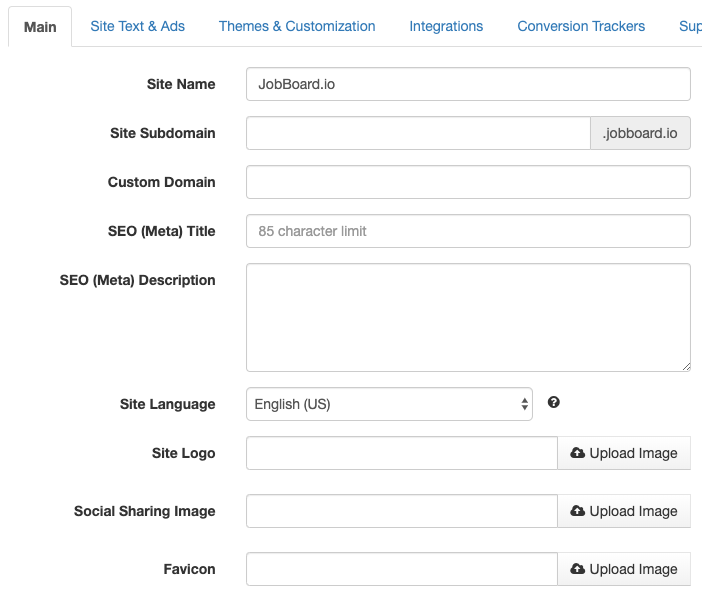
Task: Click the Favicon path input field
Action: (401, 569)
